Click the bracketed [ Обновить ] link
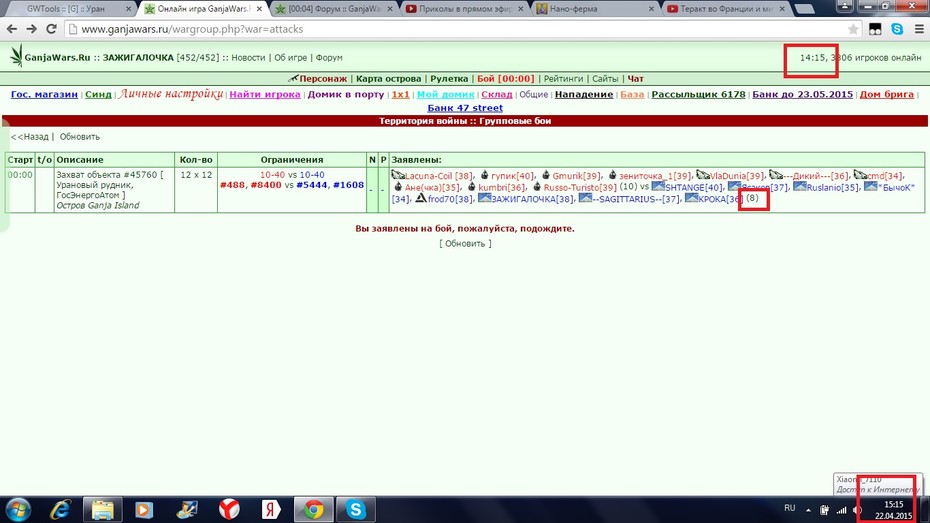Viewport: 930px width, 523px height. 465,243
